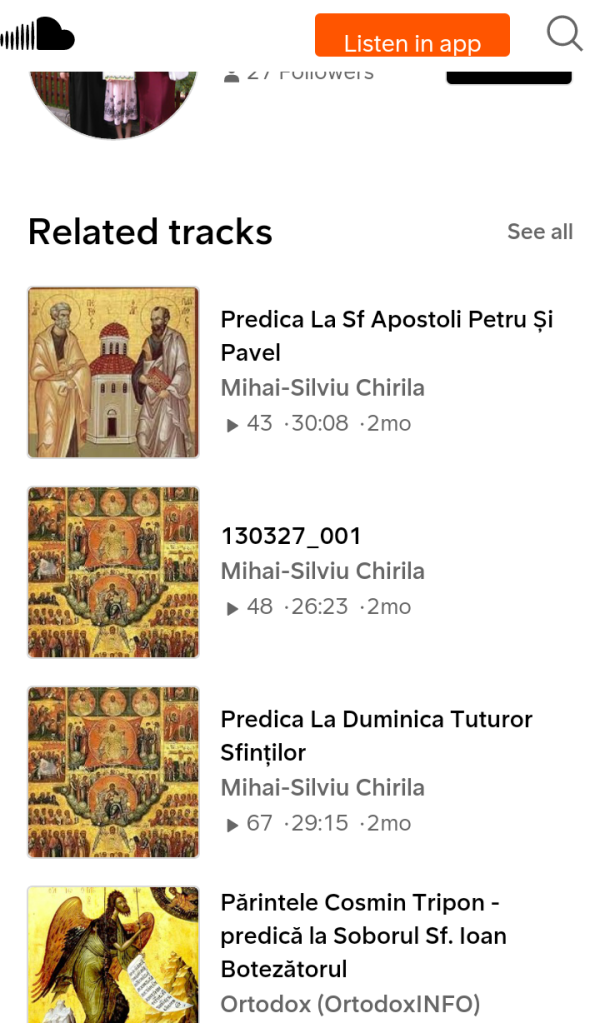
Task: Open Mihai-Silviu Chirila under 130327_001
Action: coord(322,571)
